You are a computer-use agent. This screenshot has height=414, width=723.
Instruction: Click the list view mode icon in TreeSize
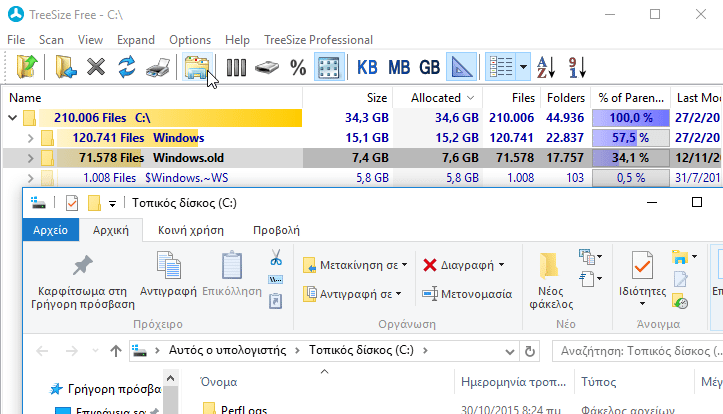click(x=501, y=67)
